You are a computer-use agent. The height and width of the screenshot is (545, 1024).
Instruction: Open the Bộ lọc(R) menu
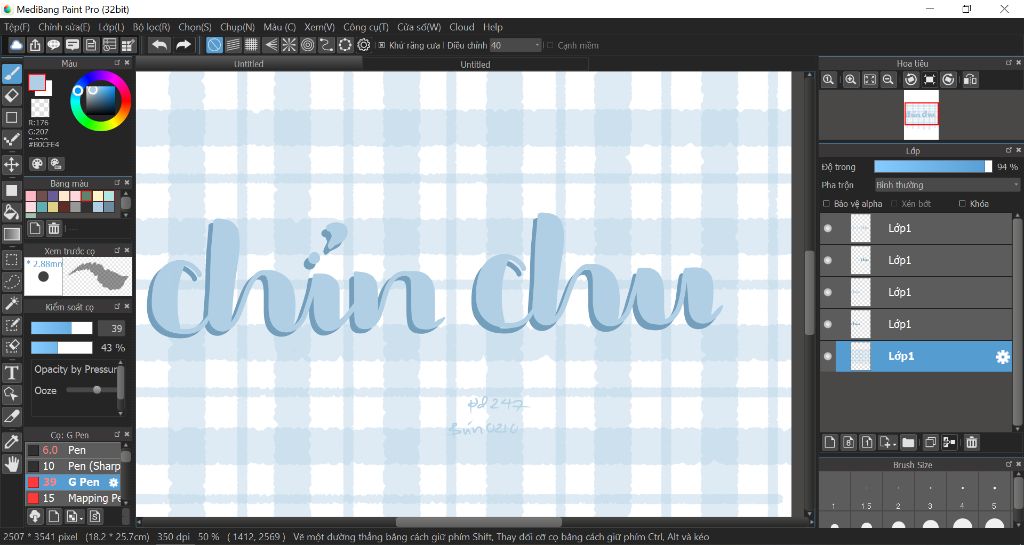[x=152, y=27]
